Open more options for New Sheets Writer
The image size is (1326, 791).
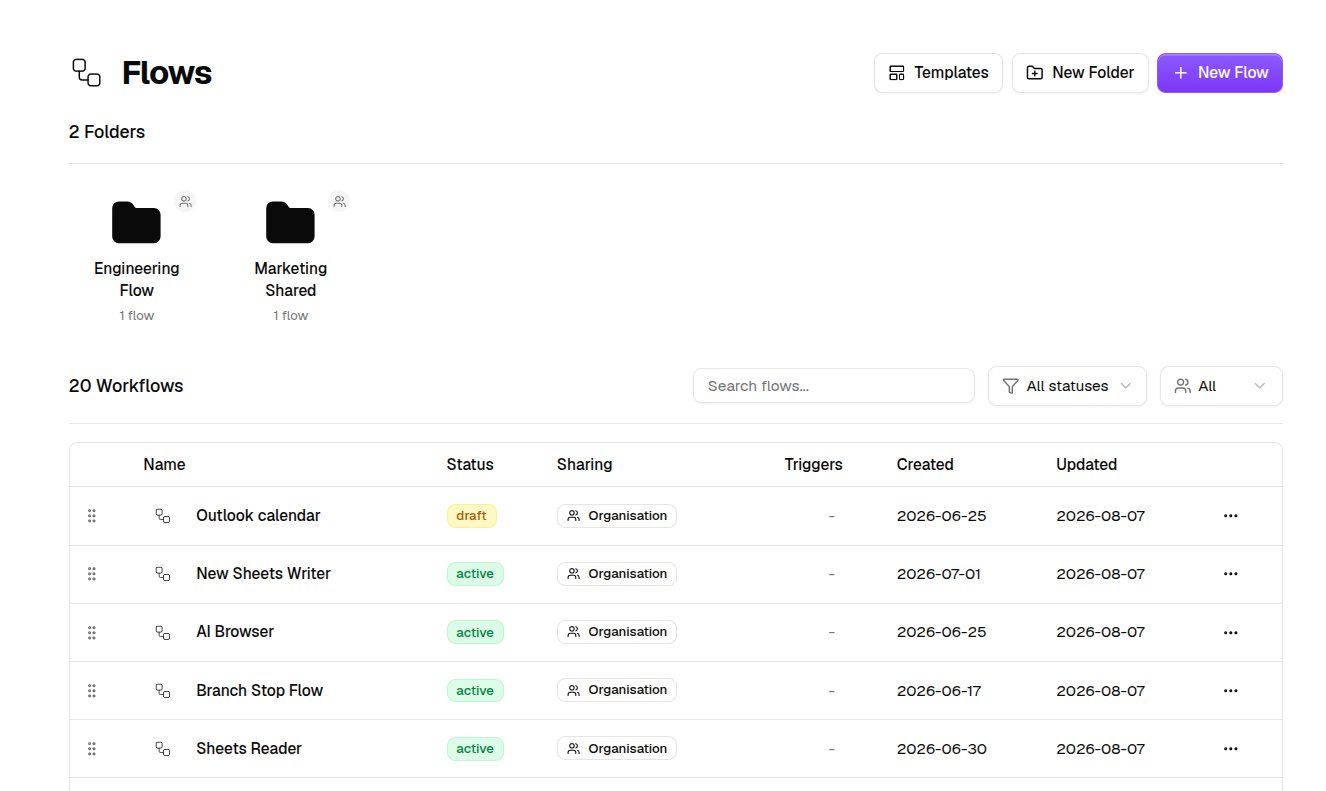pyautogui.click(x=1231, y=574)
